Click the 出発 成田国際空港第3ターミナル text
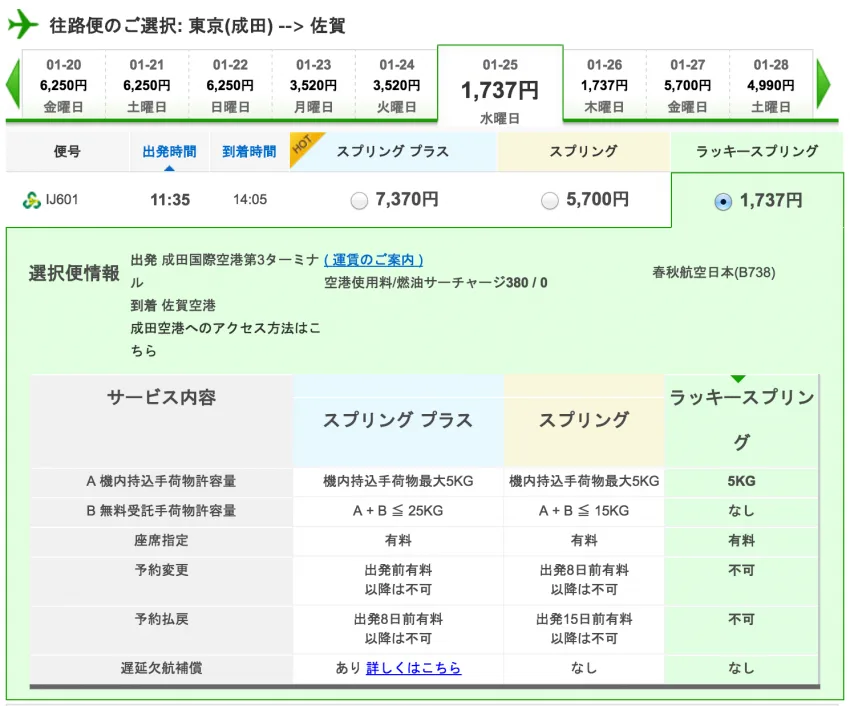Screen dimensions: 850x706 coord(224,271)
